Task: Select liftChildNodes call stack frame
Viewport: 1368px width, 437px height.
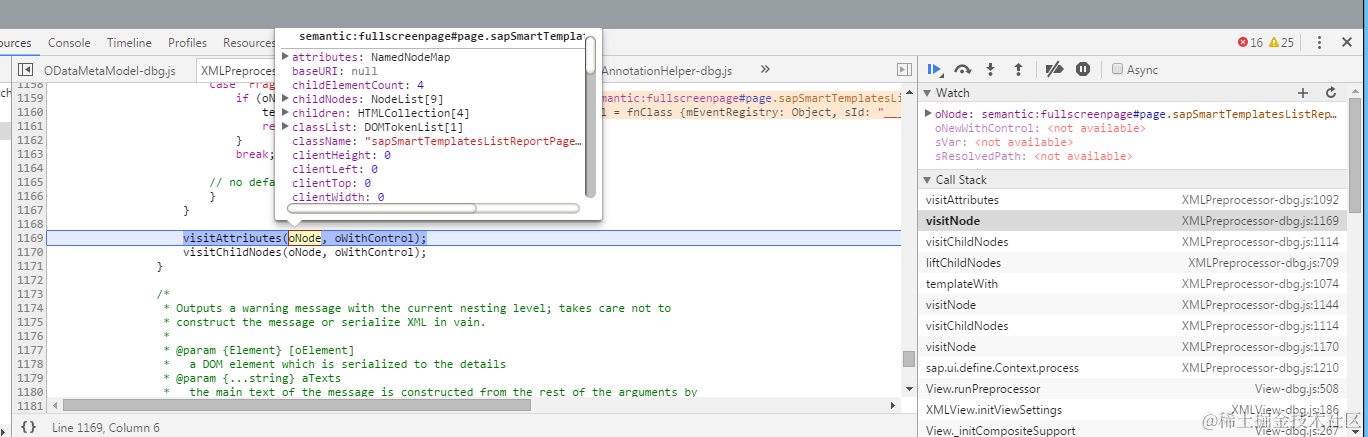Action: (x=1132, y=263)
